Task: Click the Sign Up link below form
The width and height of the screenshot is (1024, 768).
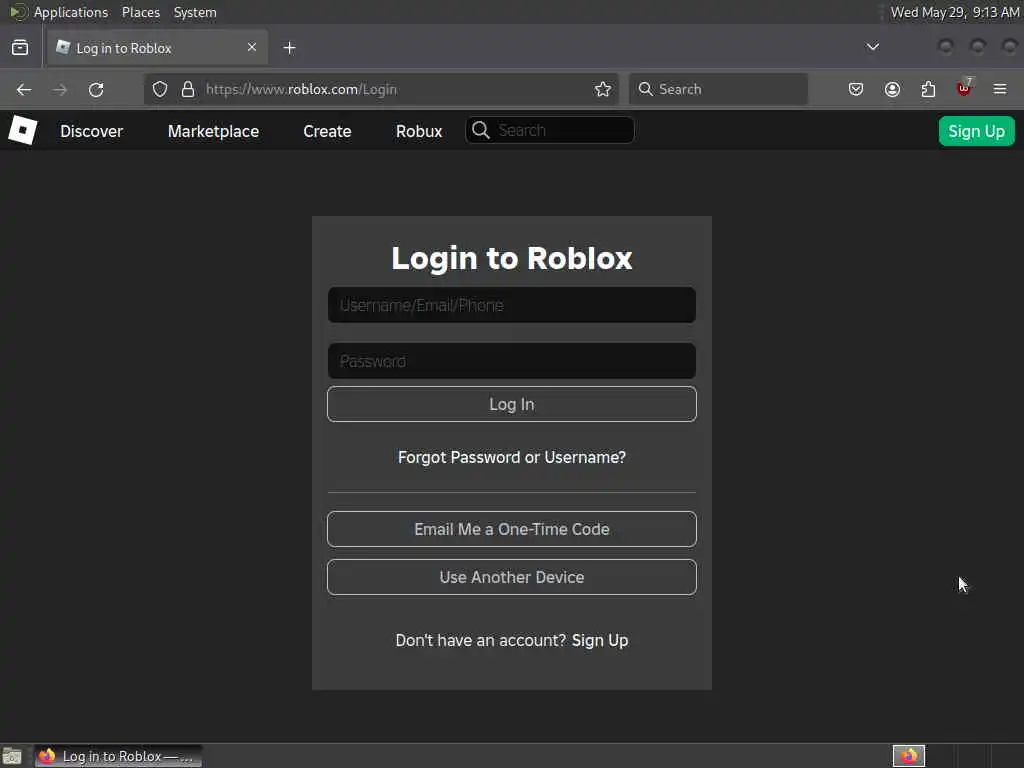Action: click(600, 641)
